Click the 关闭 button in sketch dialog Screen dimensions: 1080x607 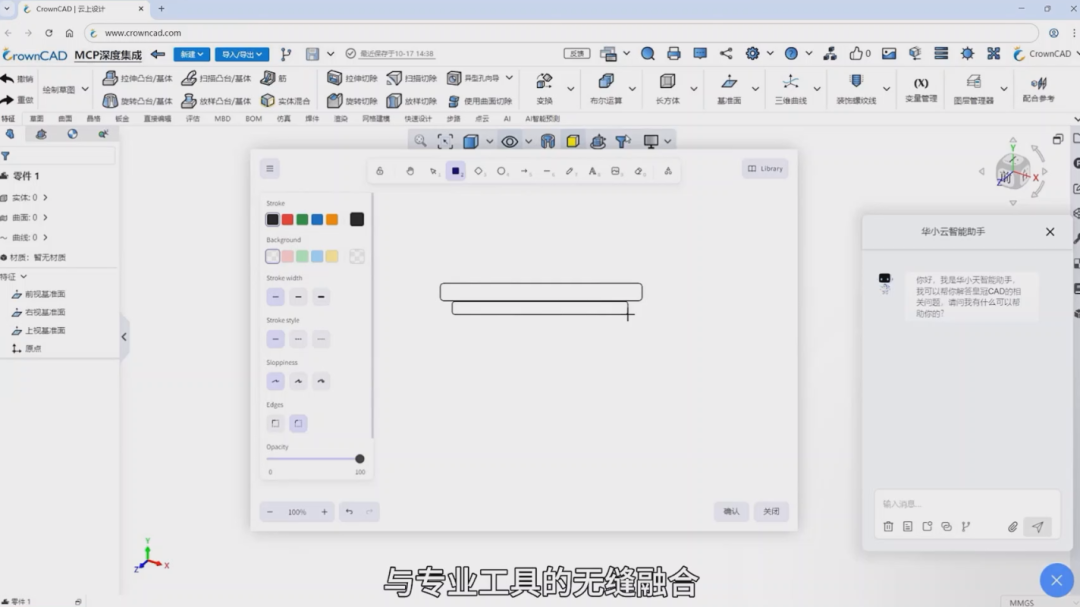pos(771,511)
